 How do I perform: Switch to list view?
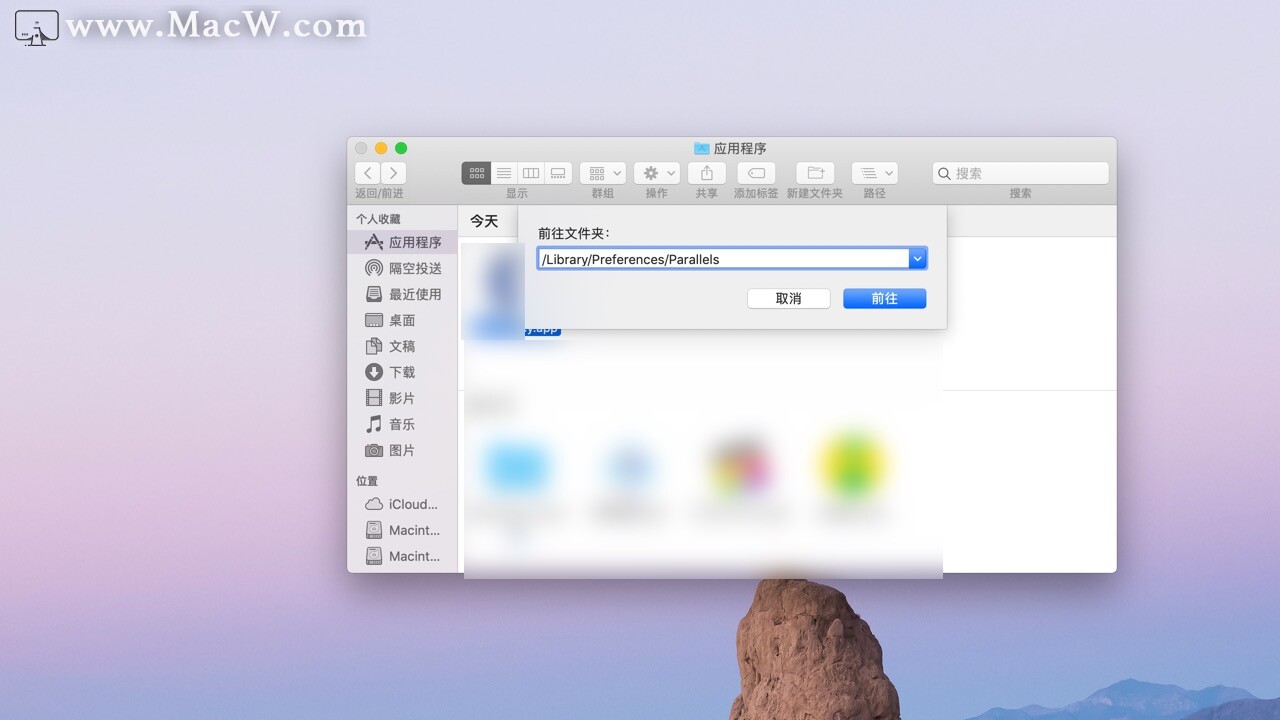click(x=504, y=173)
